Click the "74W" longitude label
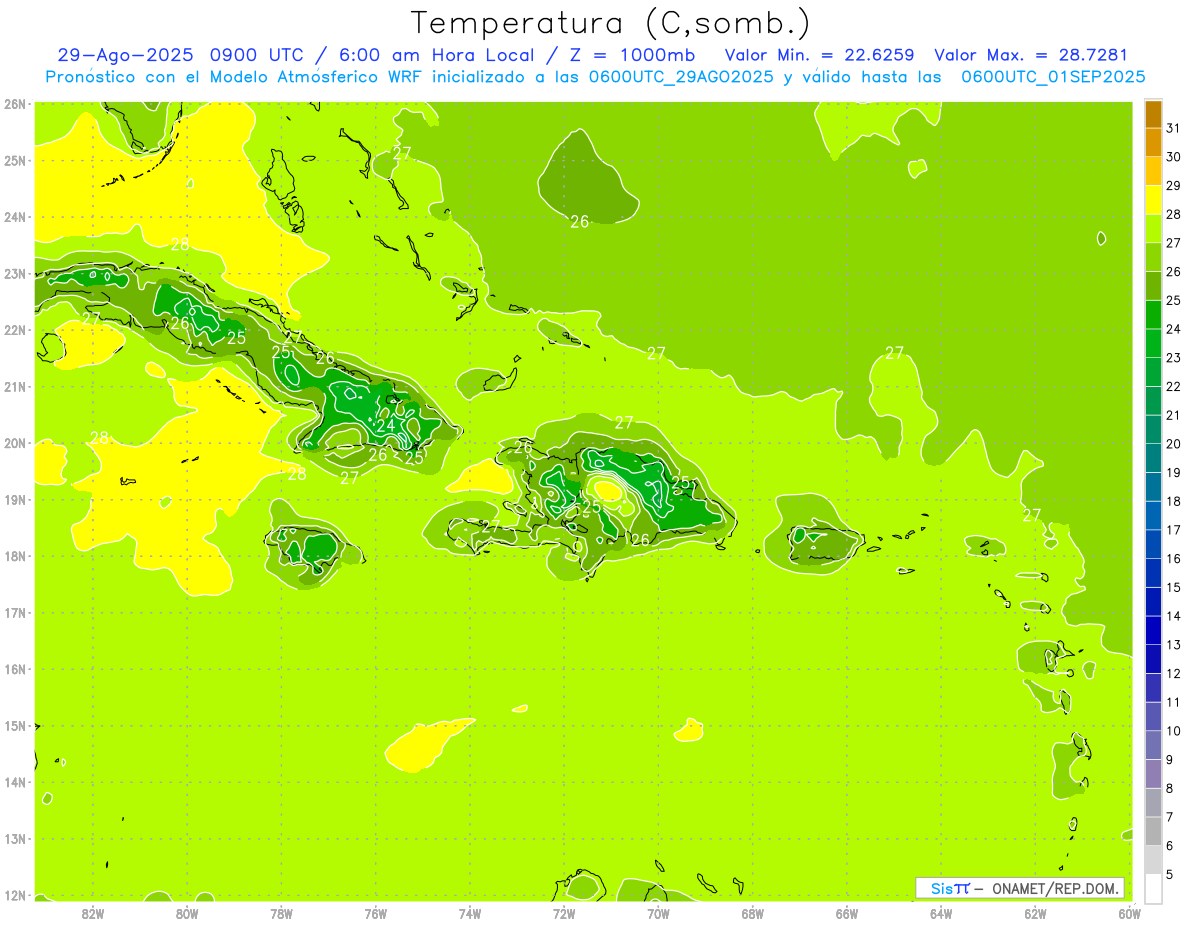 click(x=470, y=913)
